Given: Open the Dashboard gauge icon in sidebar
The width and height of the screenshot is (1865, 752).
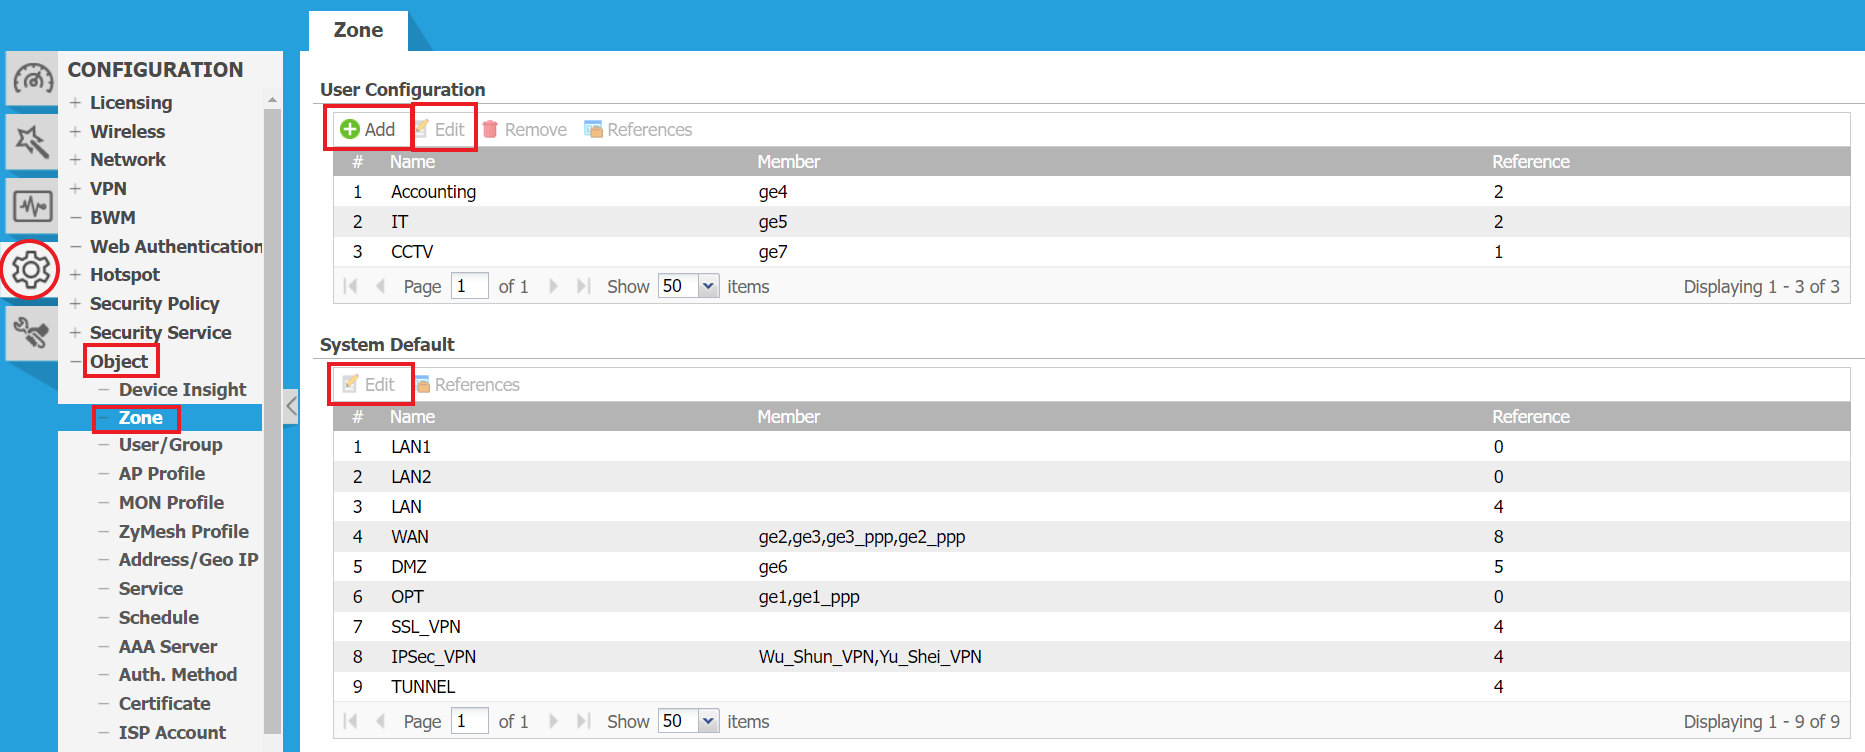Looking at the screenshot, I should [32, 79].
